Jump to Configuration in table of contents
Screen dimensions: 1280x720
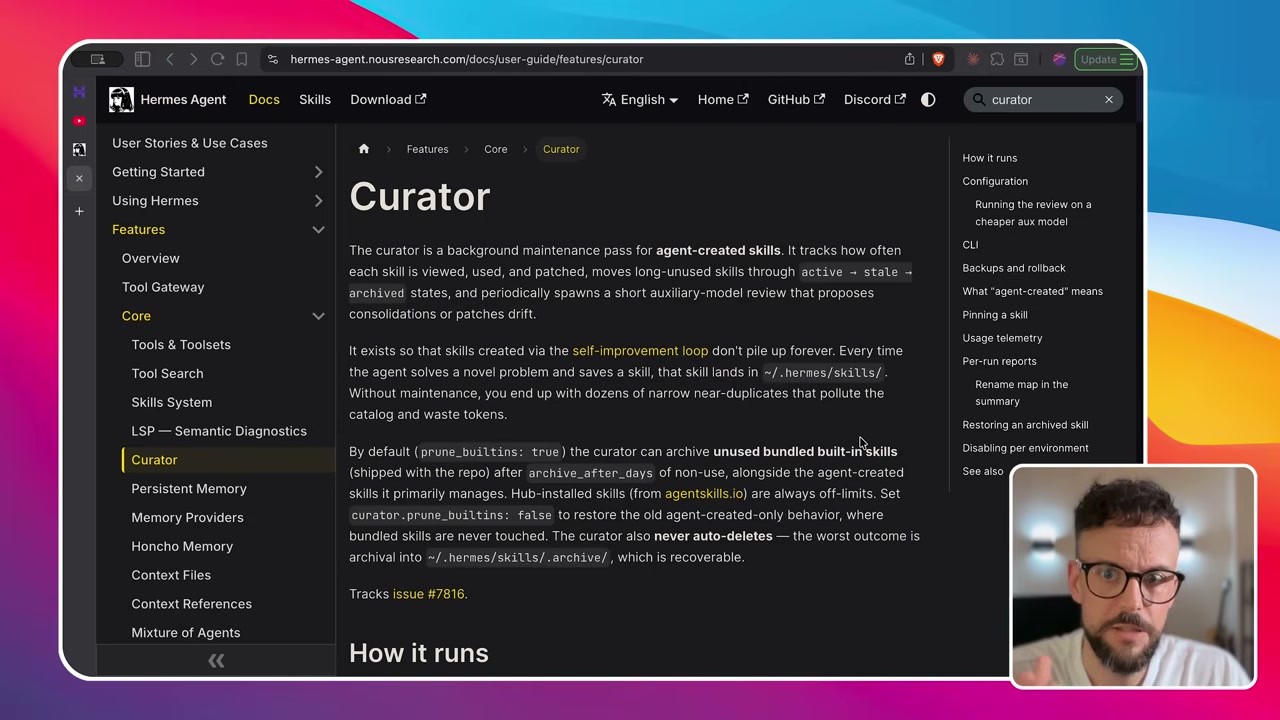click(995, 181)
